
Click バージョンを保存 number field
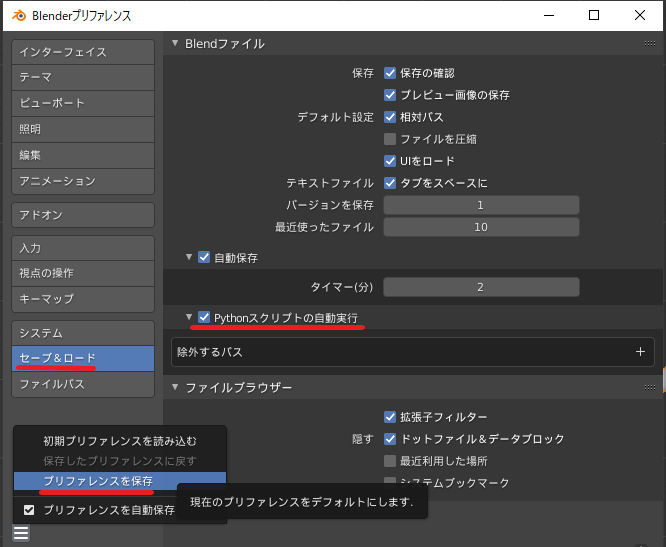pos(481,205)
